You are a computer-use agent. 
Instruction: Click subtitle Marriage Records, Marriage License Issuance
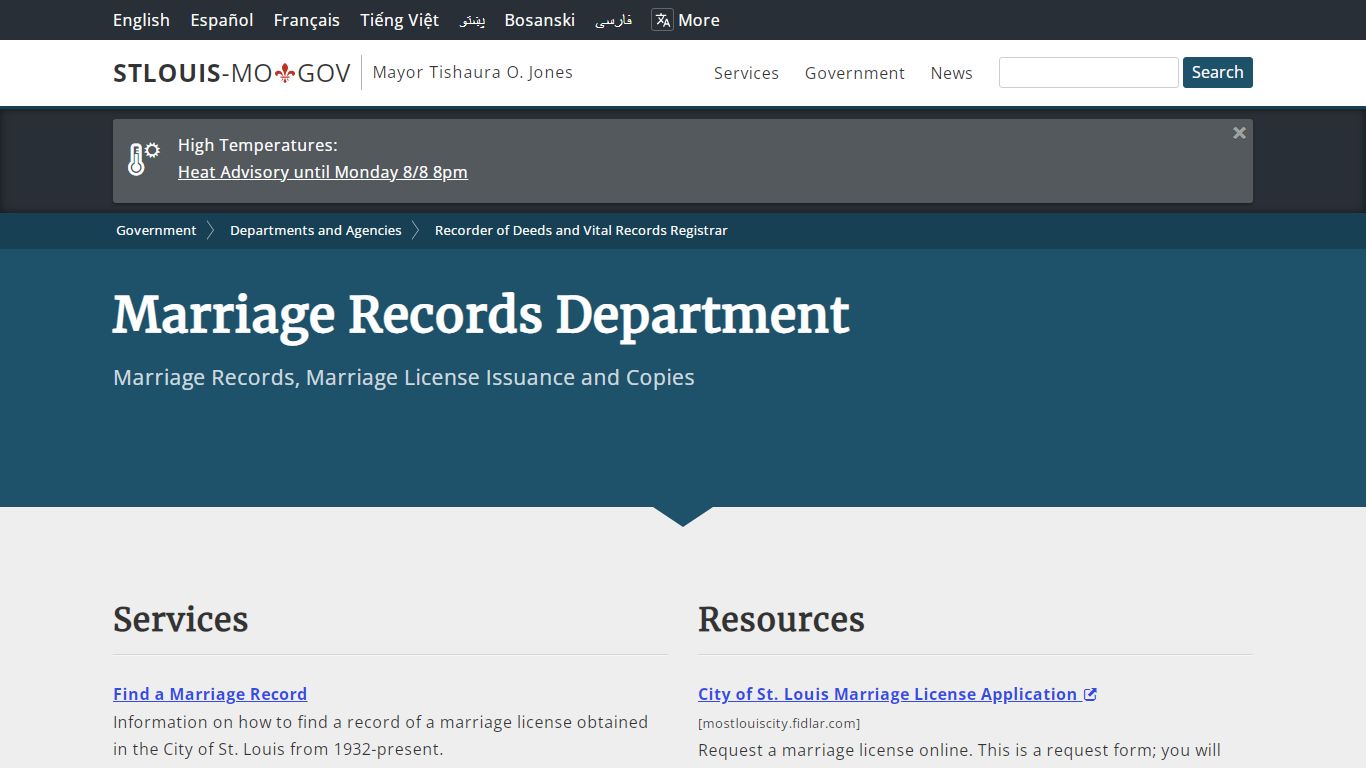pos(404,378)
